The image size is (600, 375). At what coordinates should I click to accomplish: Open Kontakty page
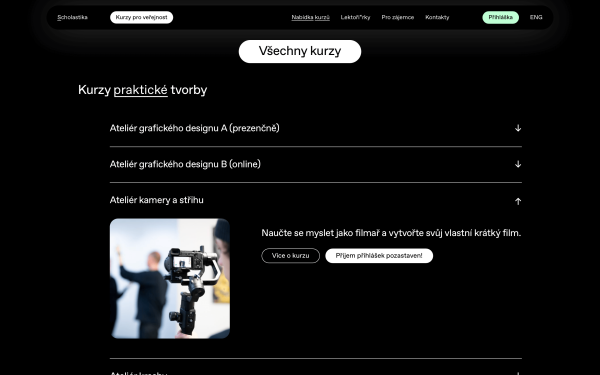pos(437,17)
